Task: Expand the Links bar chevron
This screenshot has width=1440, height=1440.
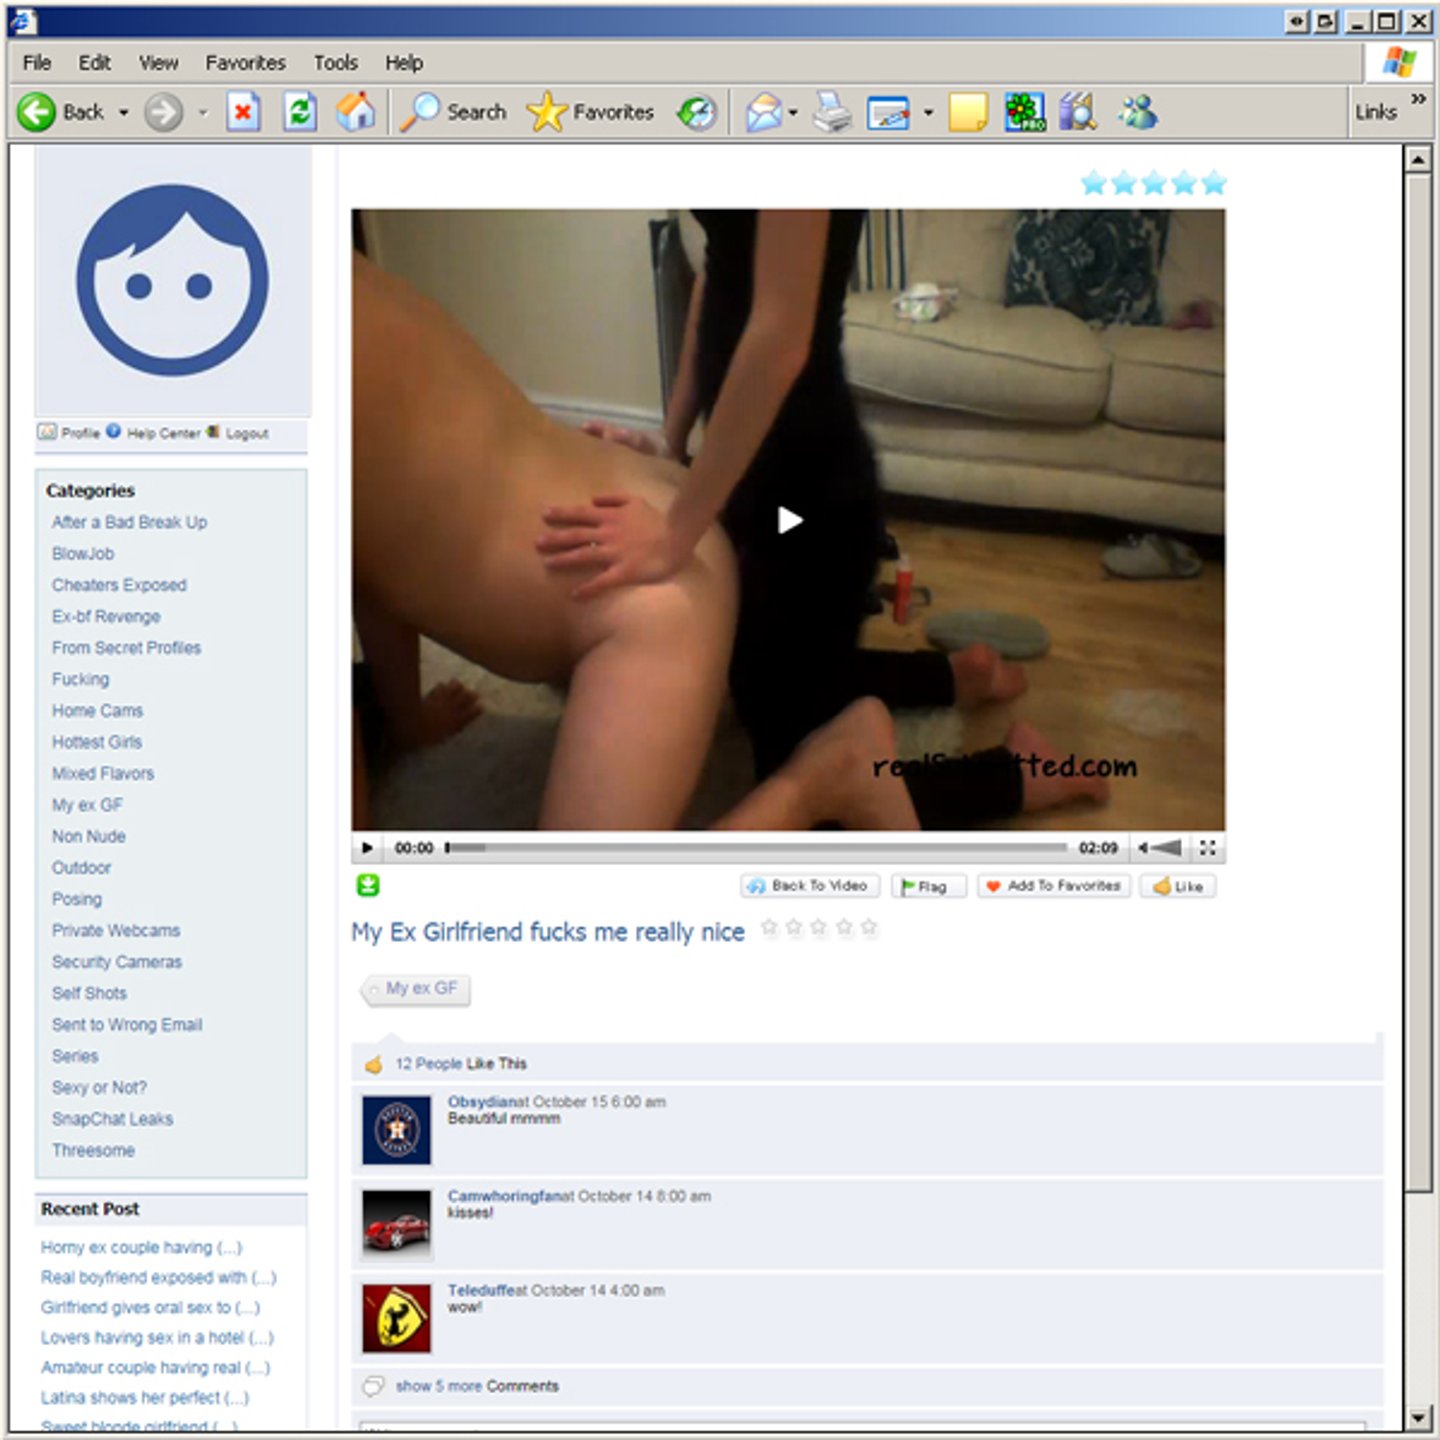Action: coord(1418,99)
